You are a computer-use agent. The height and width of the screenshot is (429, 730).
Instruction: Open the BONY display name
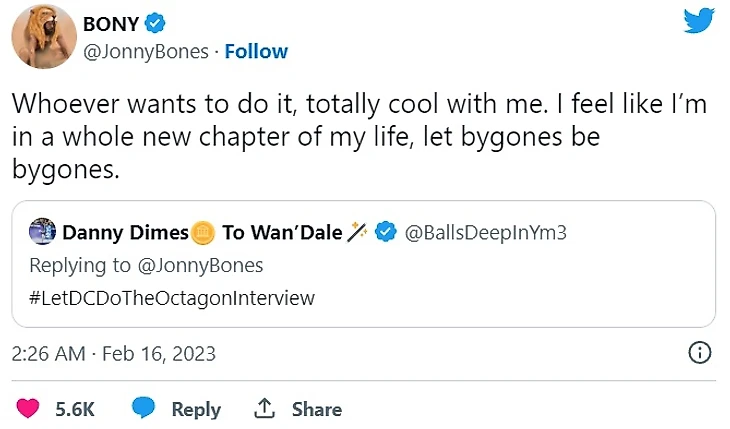(110, 23)
